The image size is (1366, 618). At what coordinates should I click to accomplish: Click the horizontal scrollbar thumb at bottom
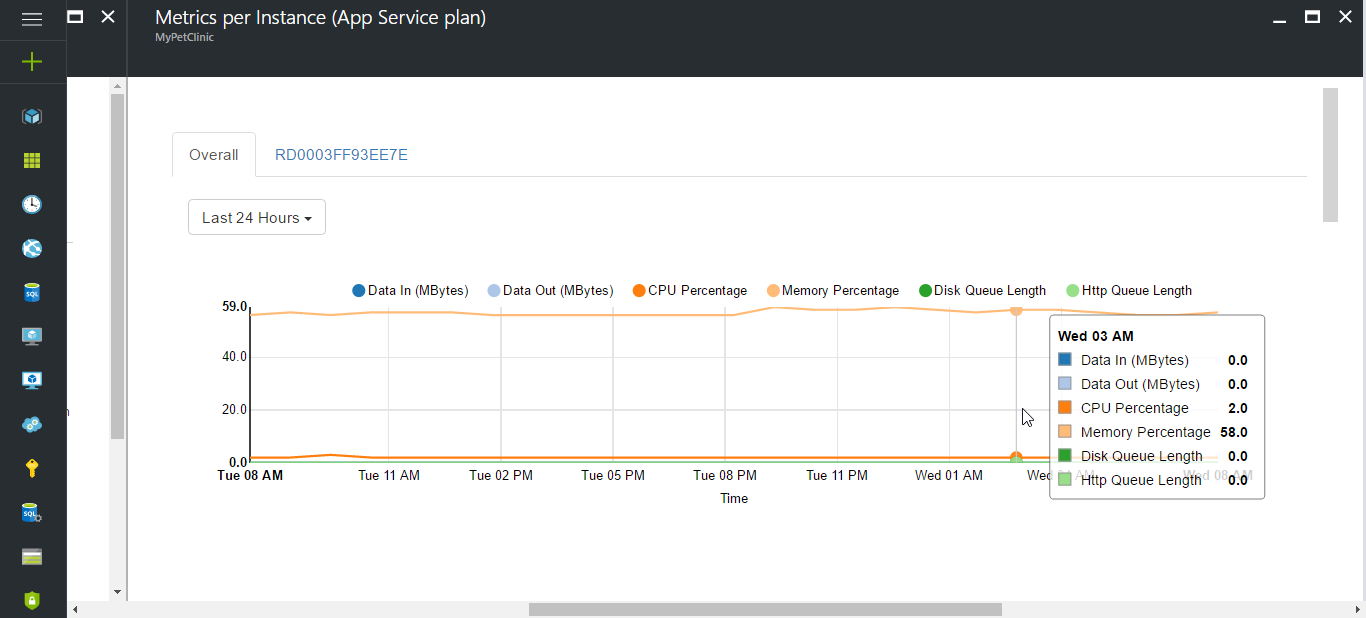(x=765, y=610)
